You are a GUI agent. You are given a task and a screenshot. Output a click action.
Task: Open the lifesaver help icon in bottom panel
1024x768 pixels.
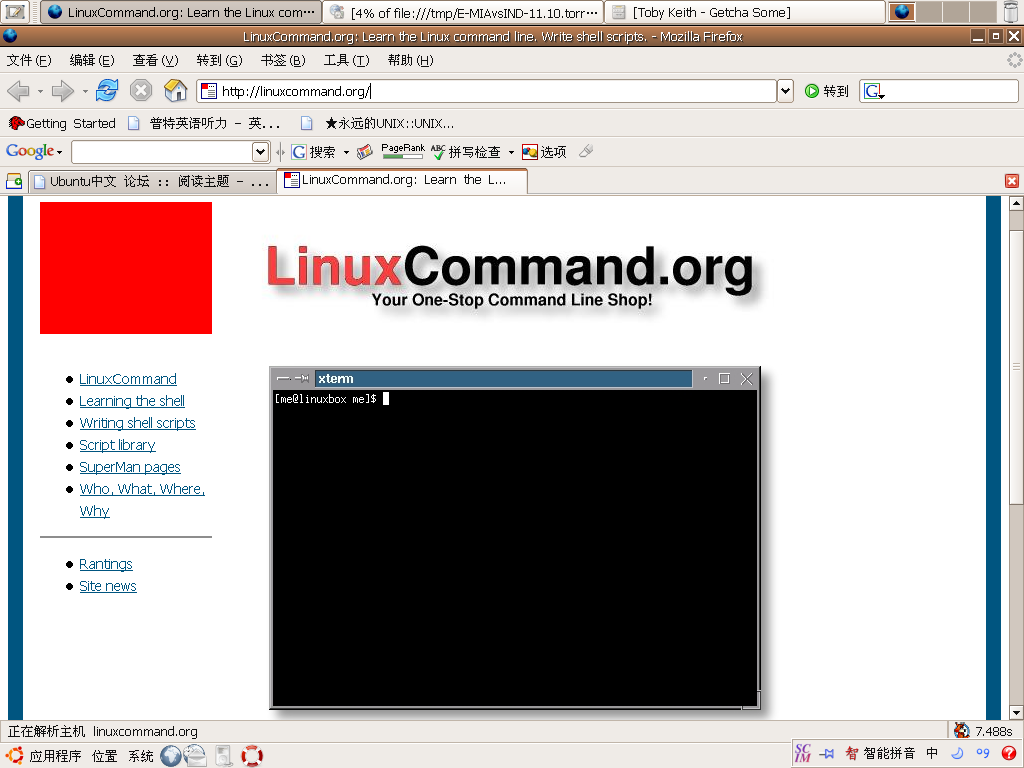click(252, 756)
